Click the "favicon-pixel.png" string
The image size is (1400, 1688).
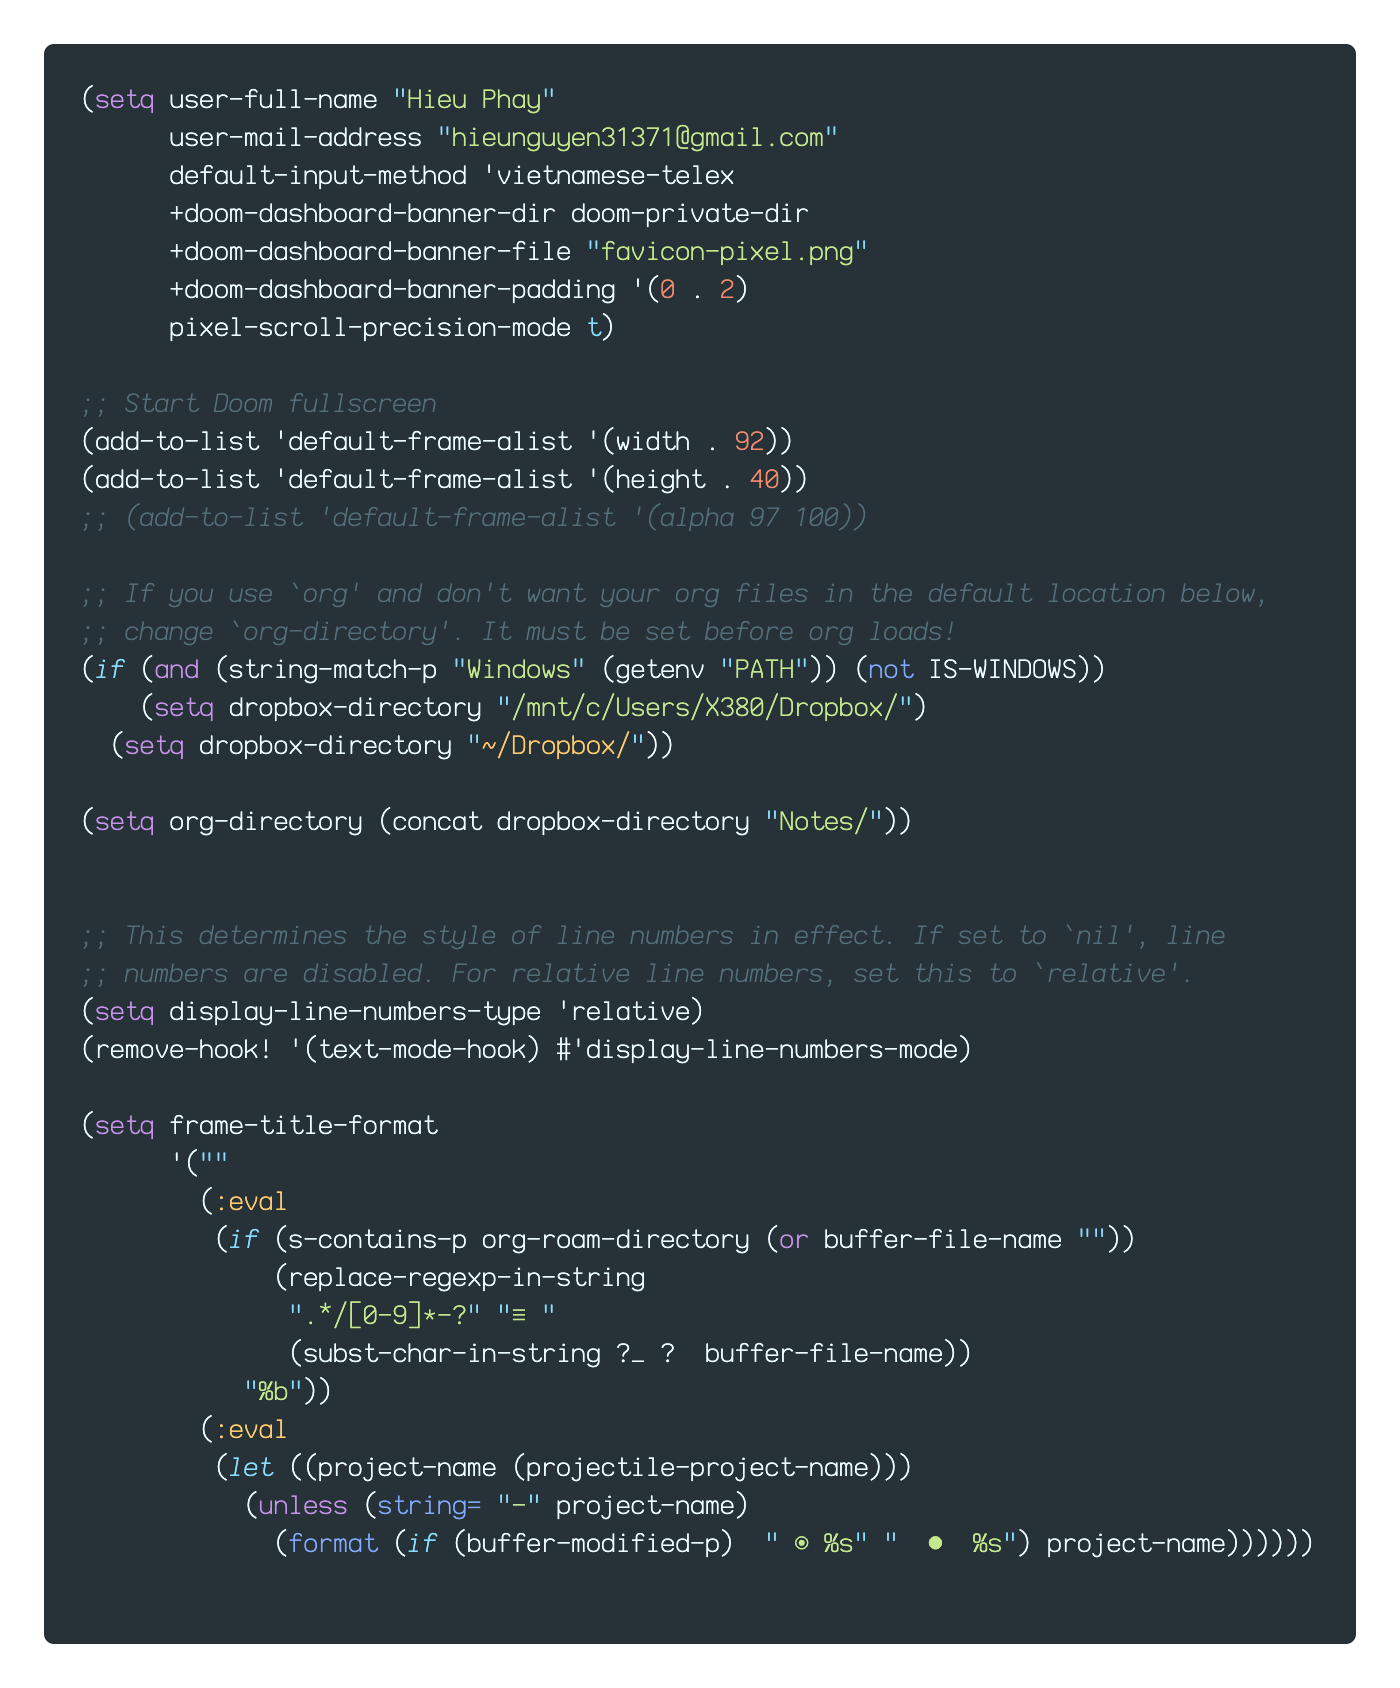pyautogui.click(x=727, y=252)
